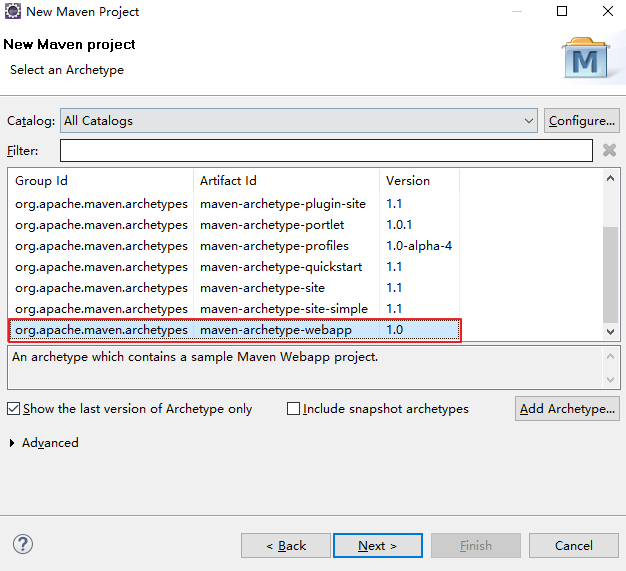Select maven-archetype-quickstart row
Viewport: 626px width, 571px height.
click(x=234, y=267)
